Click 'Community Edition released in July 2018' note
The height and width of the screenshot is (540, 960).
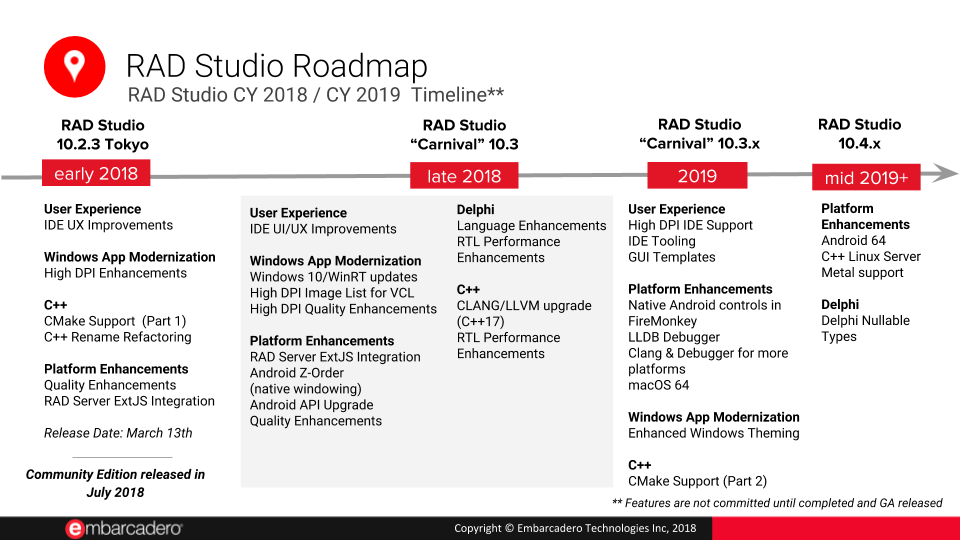tap(115, 483)
